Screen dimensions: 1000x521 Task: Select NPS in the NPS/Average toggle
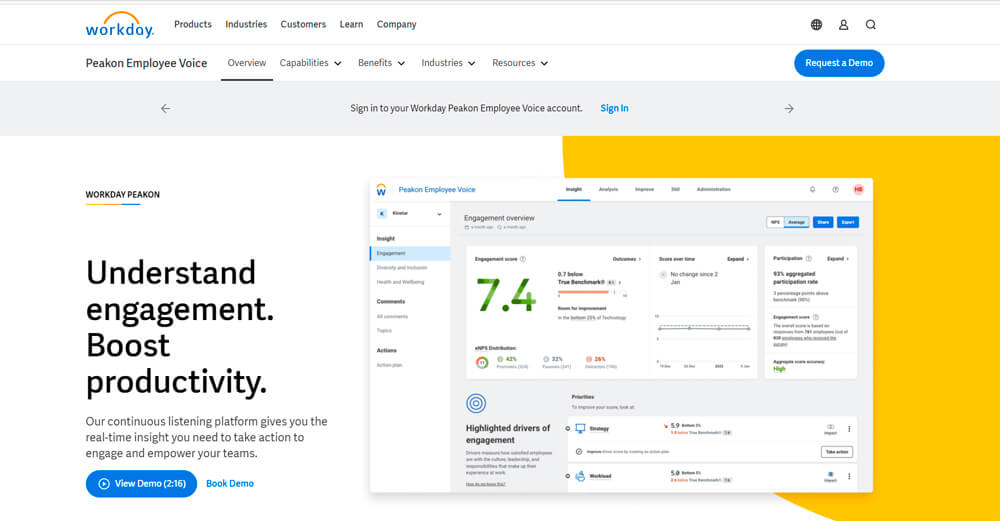point(775,222)
